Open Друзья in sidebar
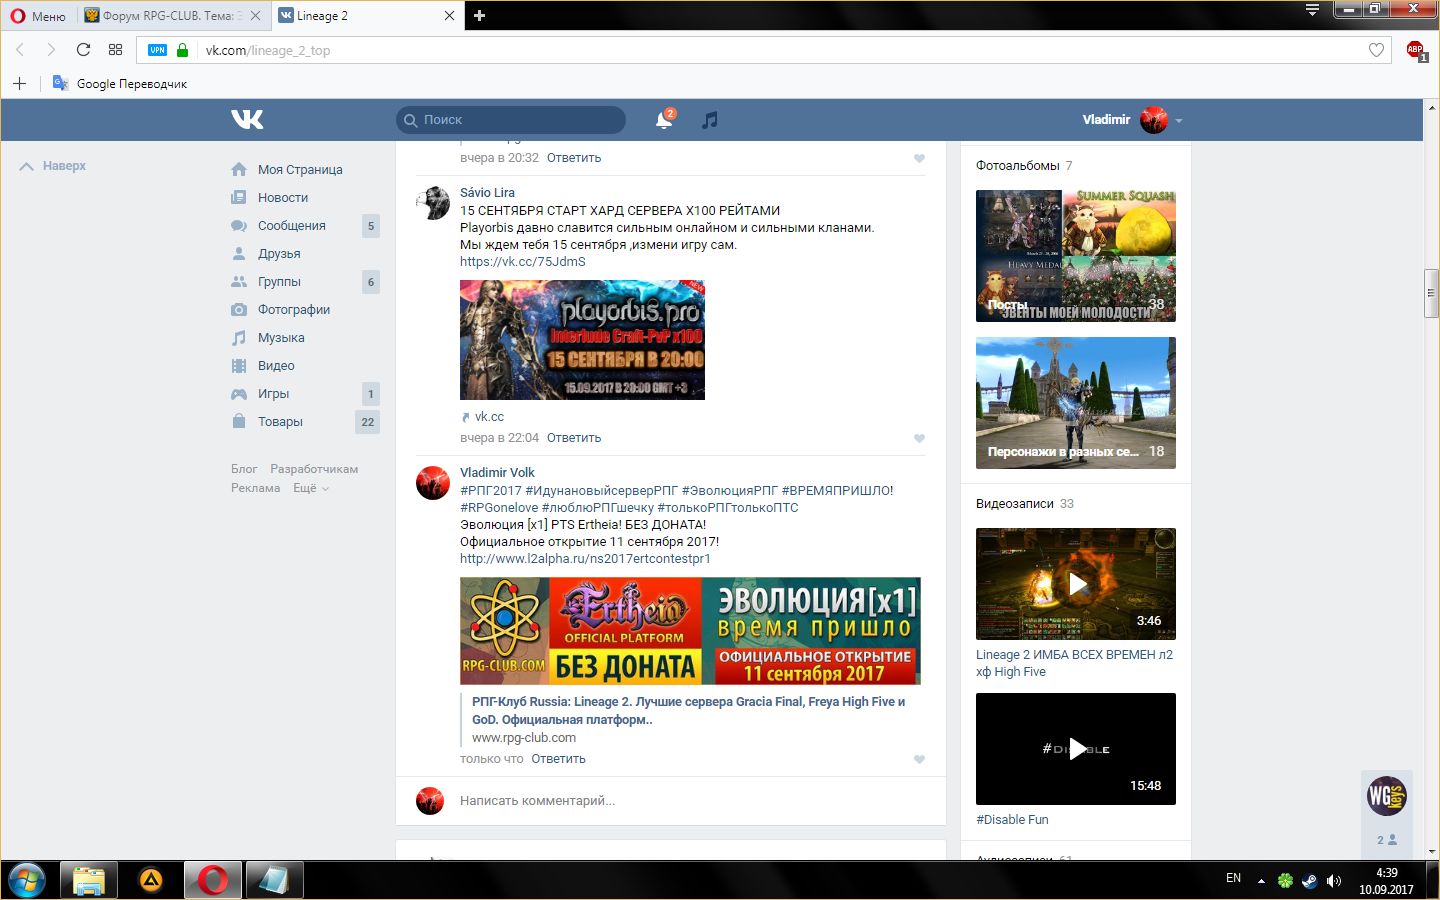The width and height of the screenshot is (1440, 900). tap(278, 254)
